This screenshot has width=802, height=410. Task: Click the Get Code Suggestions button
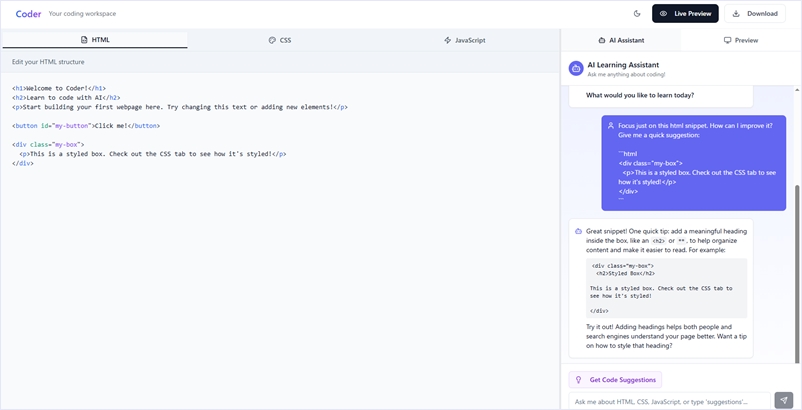point(615,380)
